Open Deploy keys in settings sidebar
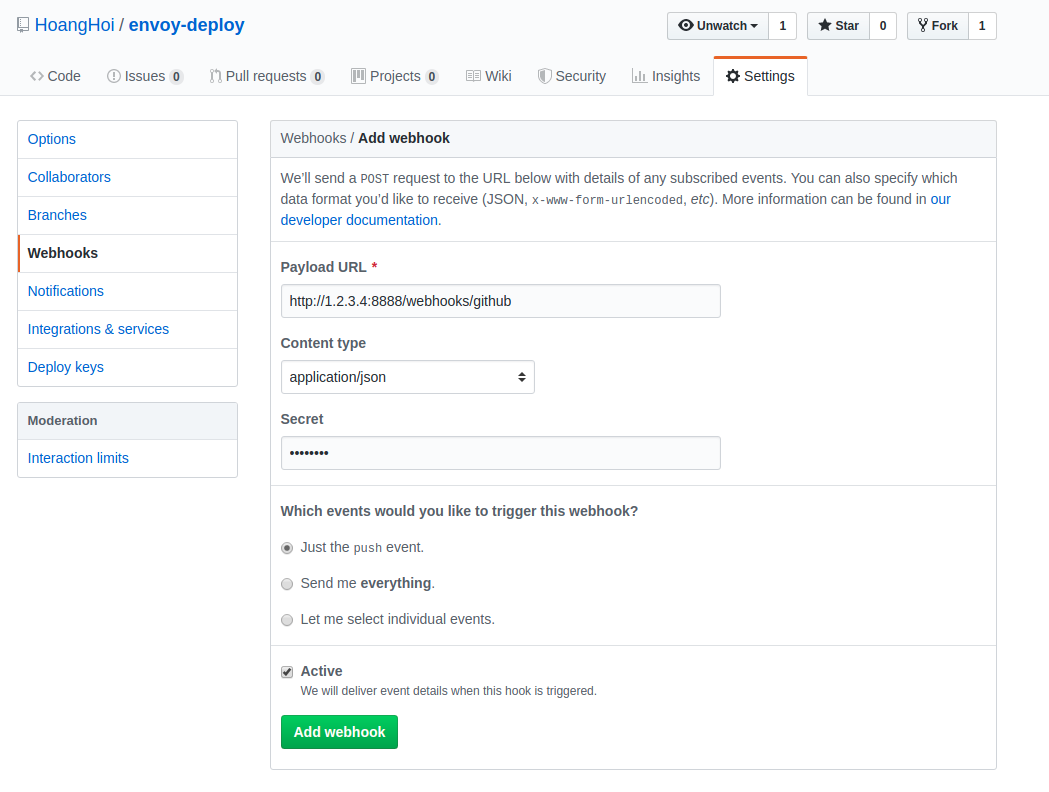Screen dimensions: 1049x792 click(x=66, y=367)
